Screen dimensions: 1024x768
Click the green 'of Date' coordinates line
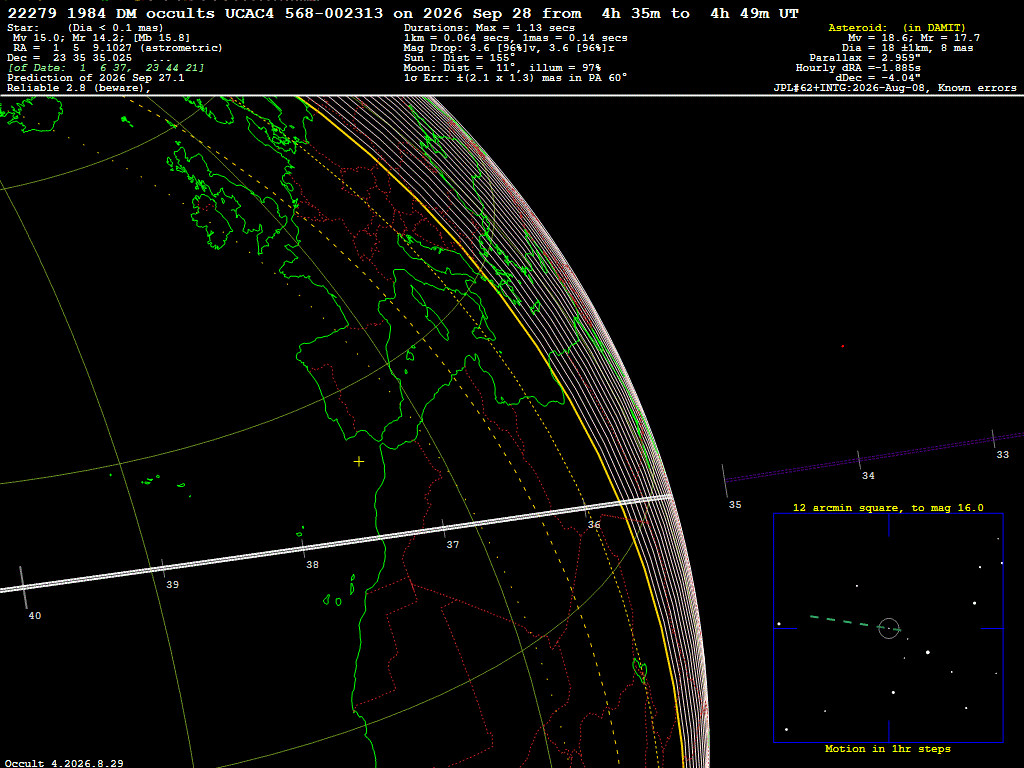[x=106, y=67]
